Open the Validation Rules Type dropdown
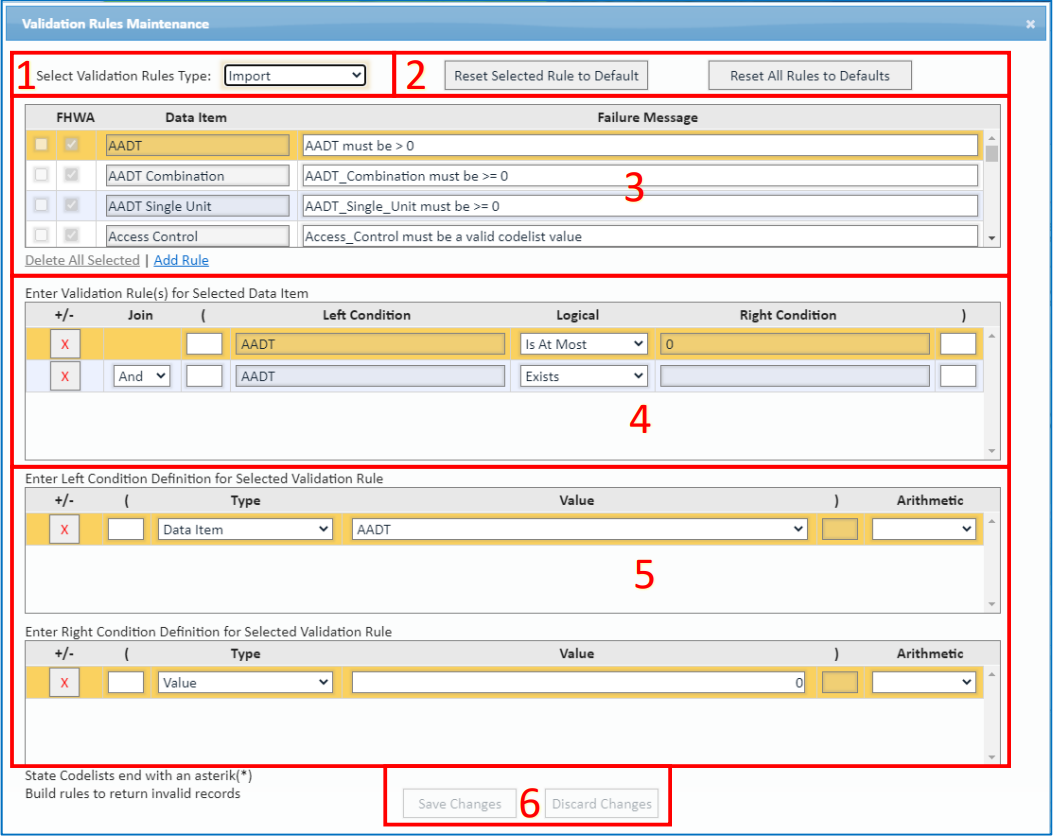 [x=294, y=75]
